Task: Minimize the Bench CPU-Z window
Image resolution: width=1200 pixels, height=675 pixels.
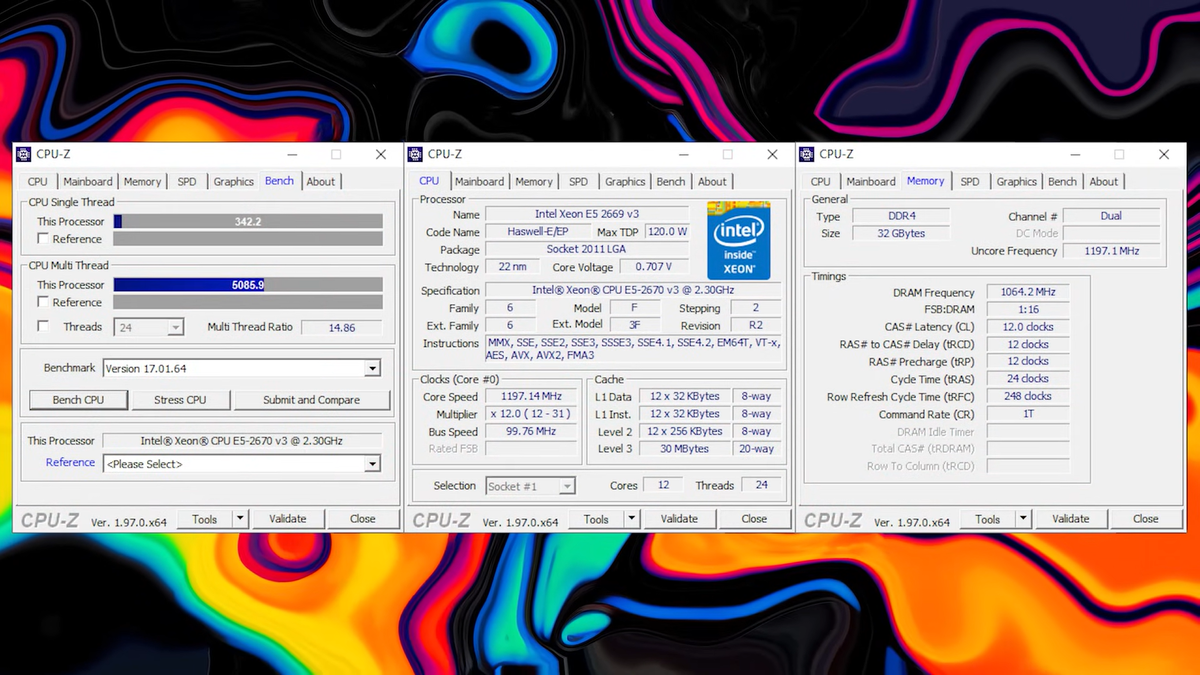Action: click(x=292, y=154)
